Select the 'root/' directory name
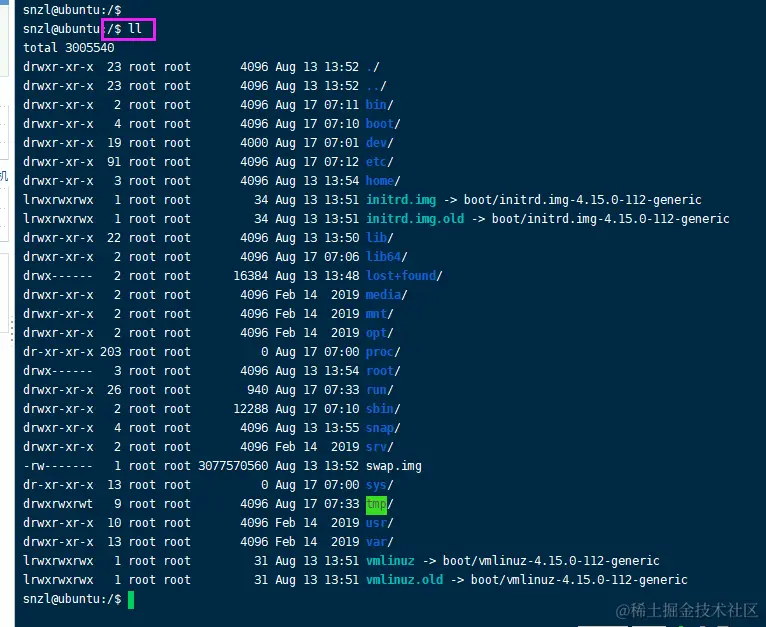Image resolution: width=766 pixels, height=627 pixels. point(383,371)
